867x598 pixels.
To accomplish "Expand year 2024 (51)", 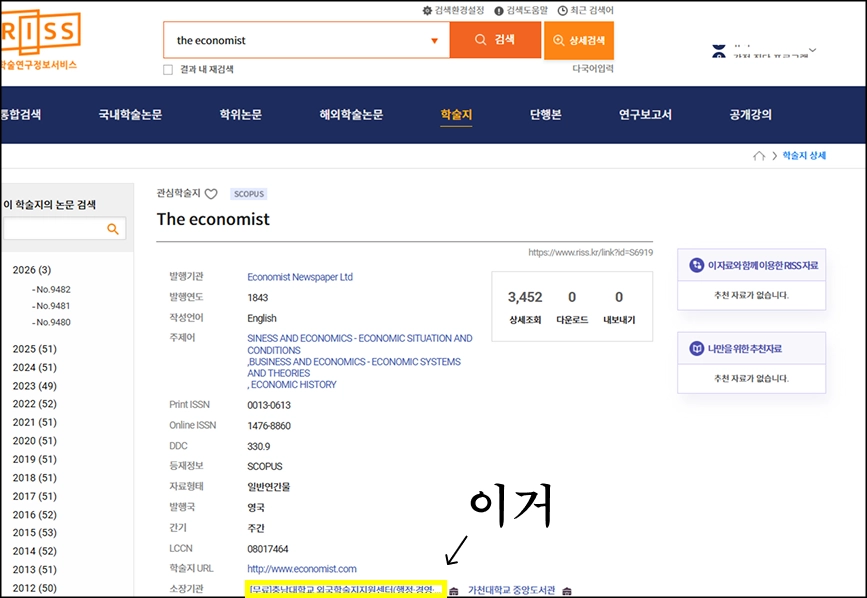I will coord(34,367).
